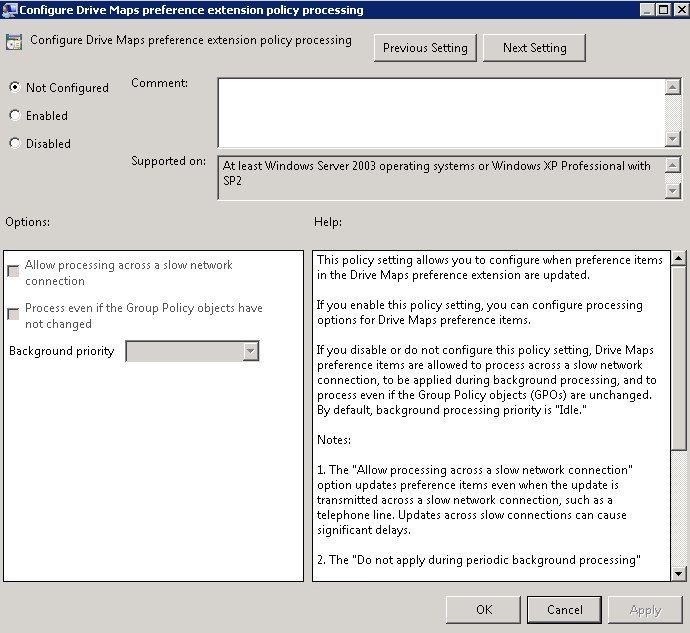This screenshot has height=633, width=690.
Task: Click Supported on box scroll down arrow
Action: tap(672, 191)
